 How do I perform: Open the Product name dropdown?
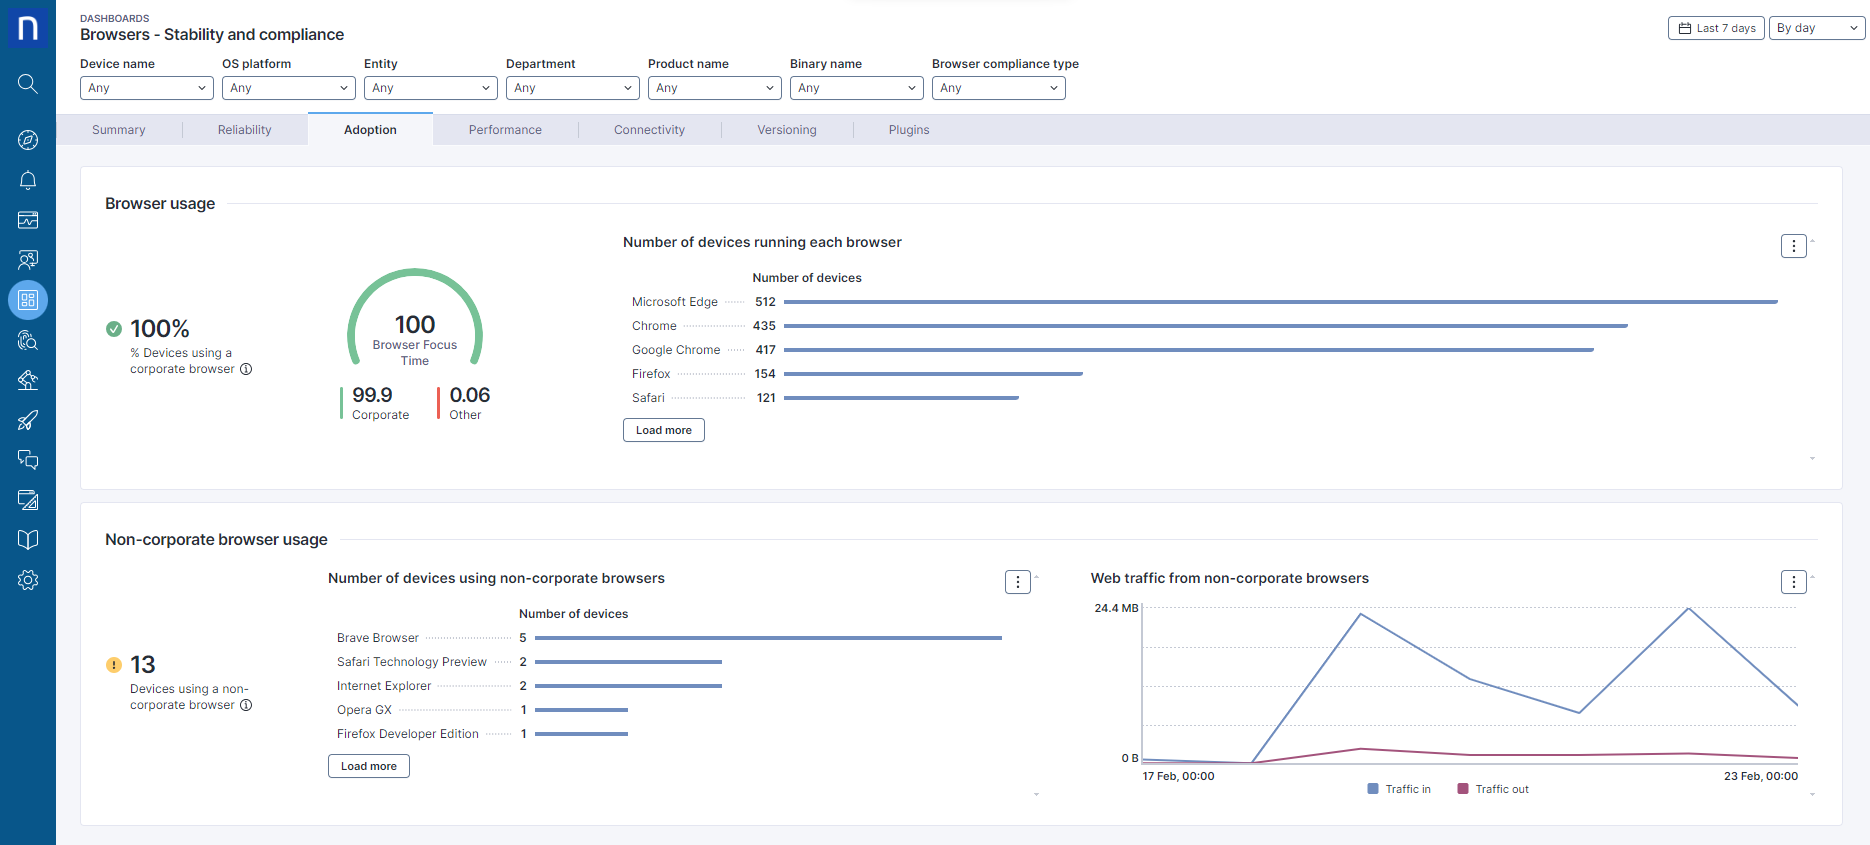[715, 88]
